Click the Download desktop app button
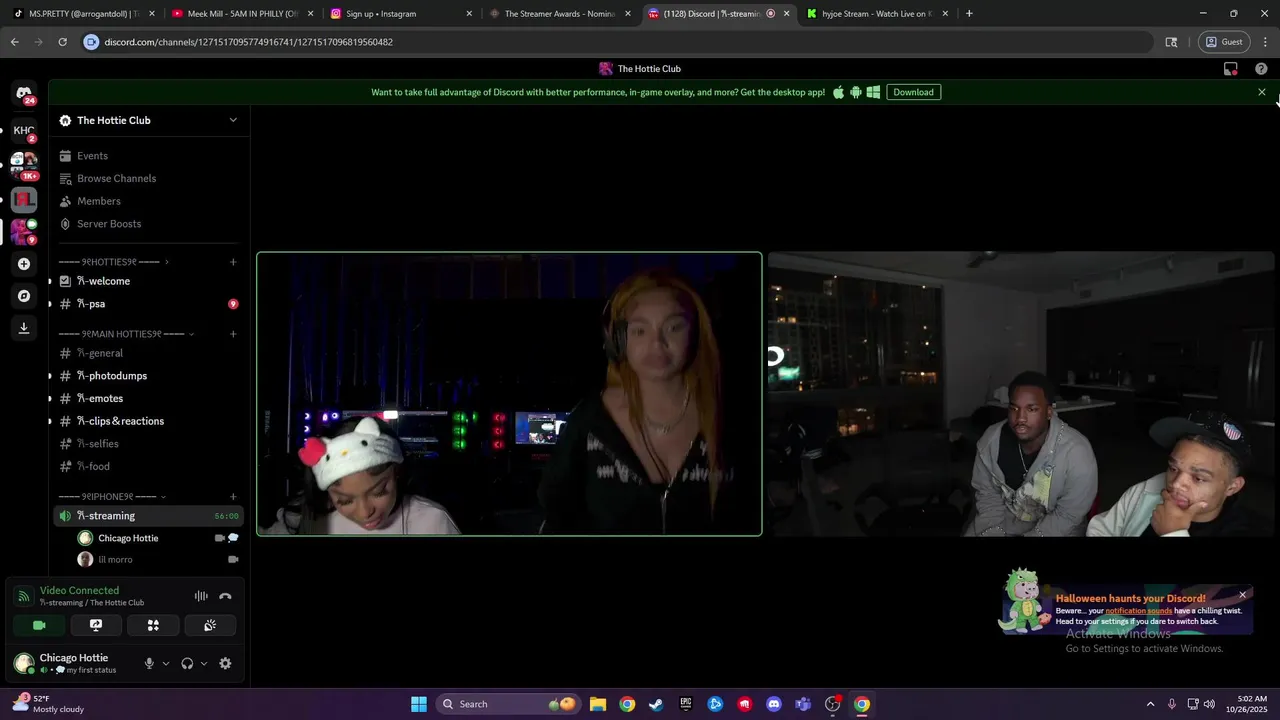Image resolution: width=1280 pixels, height=720 pixels. [x=913, y=92]
